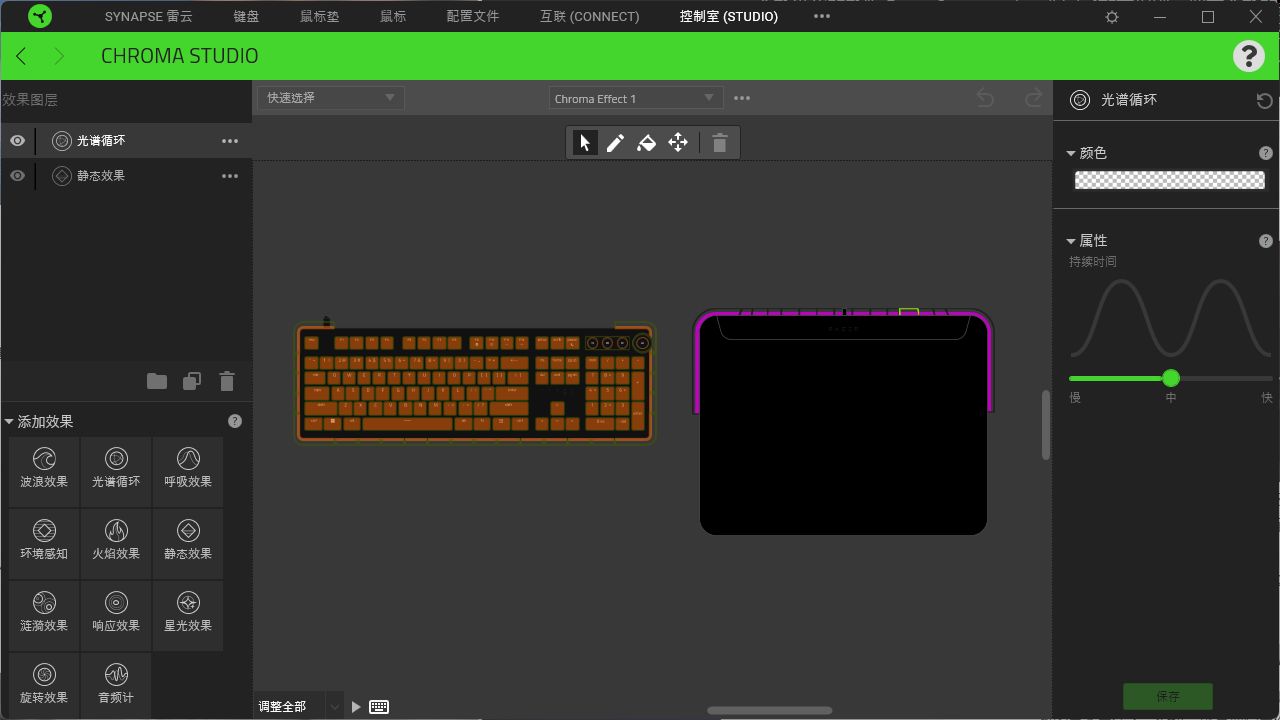
Task: Show more tabs via top ellipsis
Action: [x=822, y=16]
